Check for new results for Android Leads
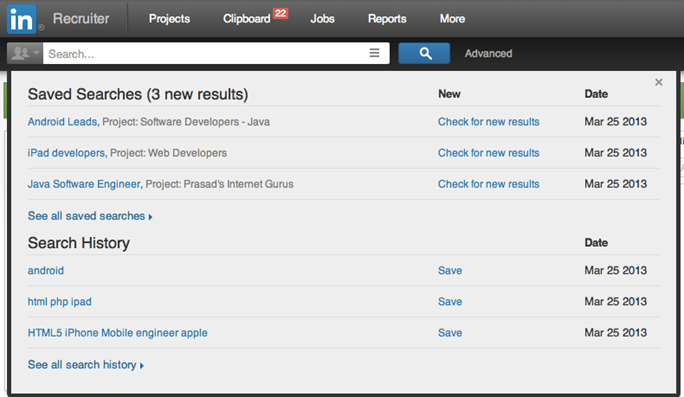This screenshot has height=397, width=684. click(489, 122)
